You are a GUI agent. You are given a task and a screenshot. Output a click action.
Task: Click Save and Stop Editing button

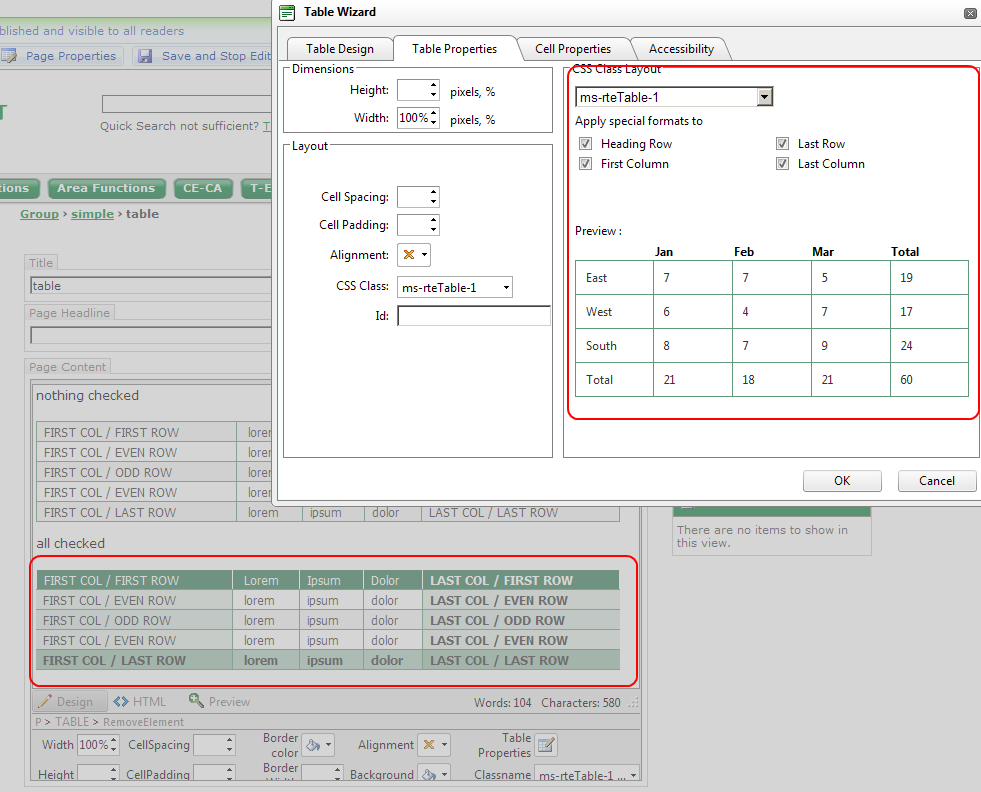click(203, 56)
